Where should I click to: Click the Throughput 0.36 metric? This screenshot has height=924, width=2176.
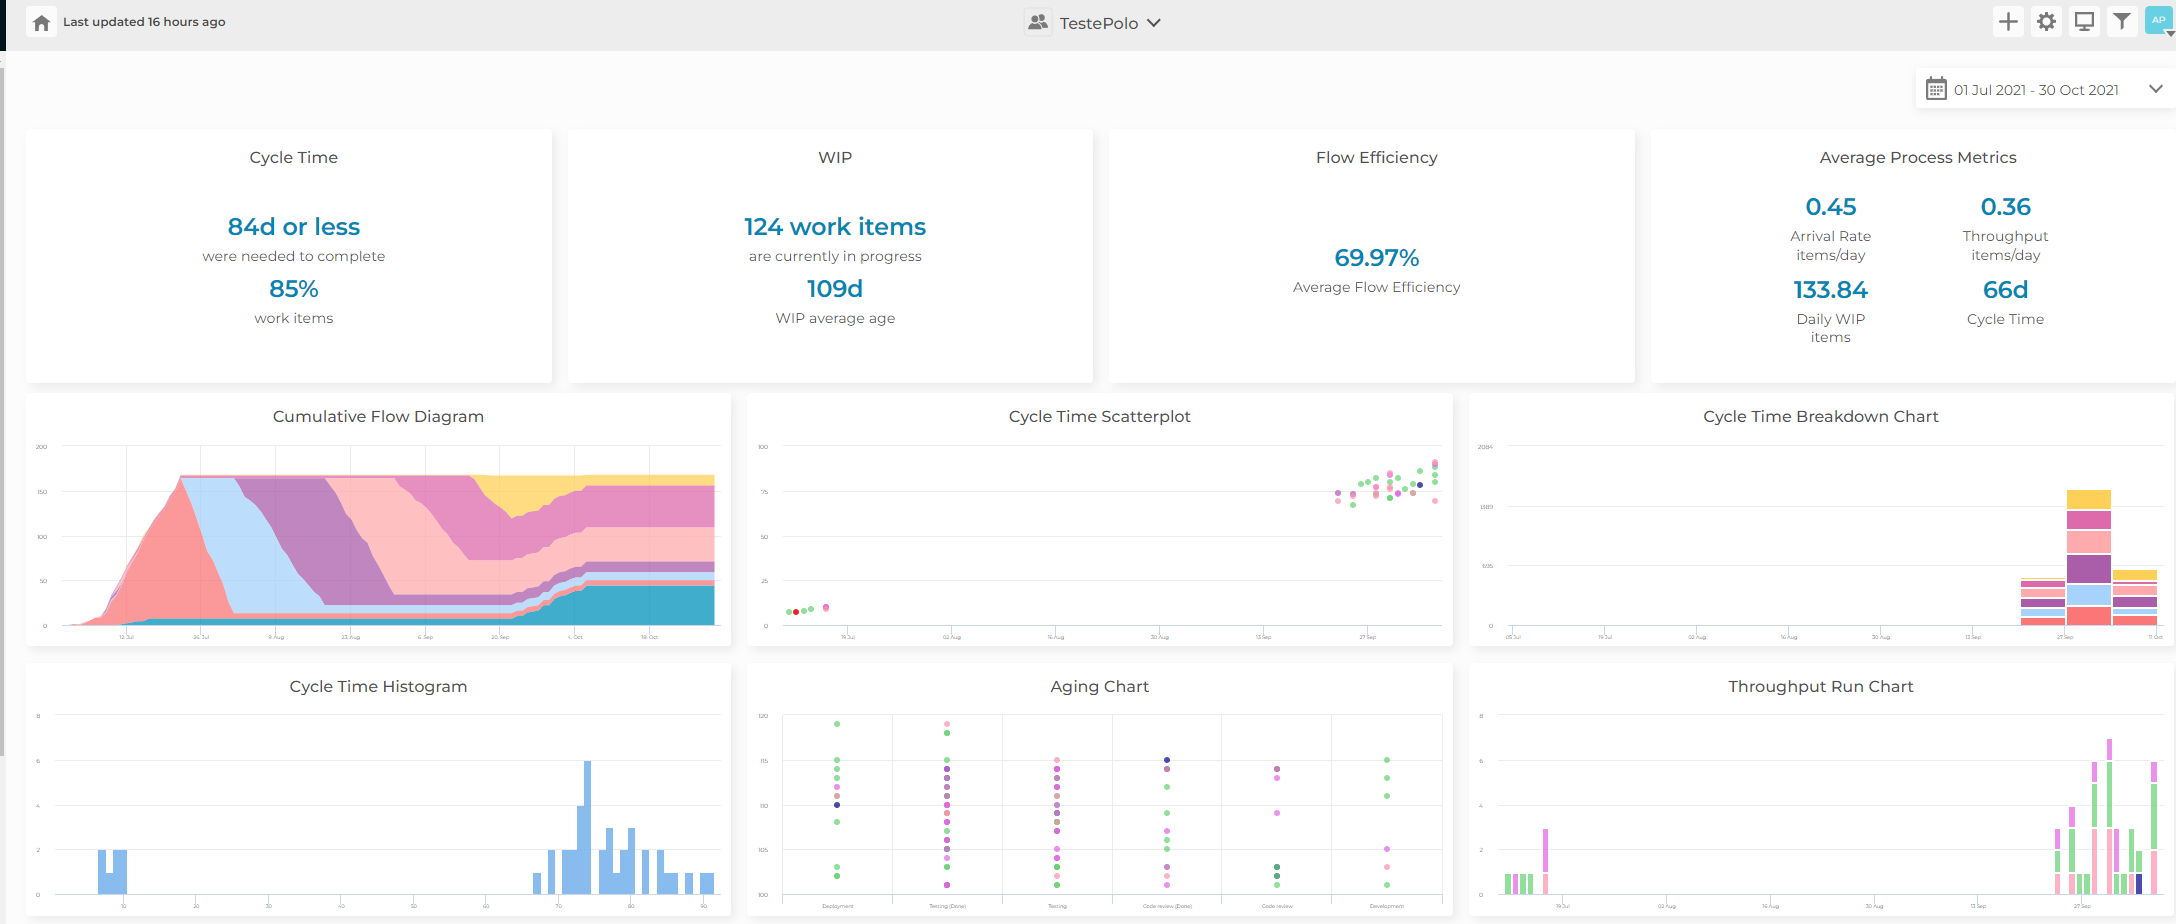click(x=2005, y=207)
